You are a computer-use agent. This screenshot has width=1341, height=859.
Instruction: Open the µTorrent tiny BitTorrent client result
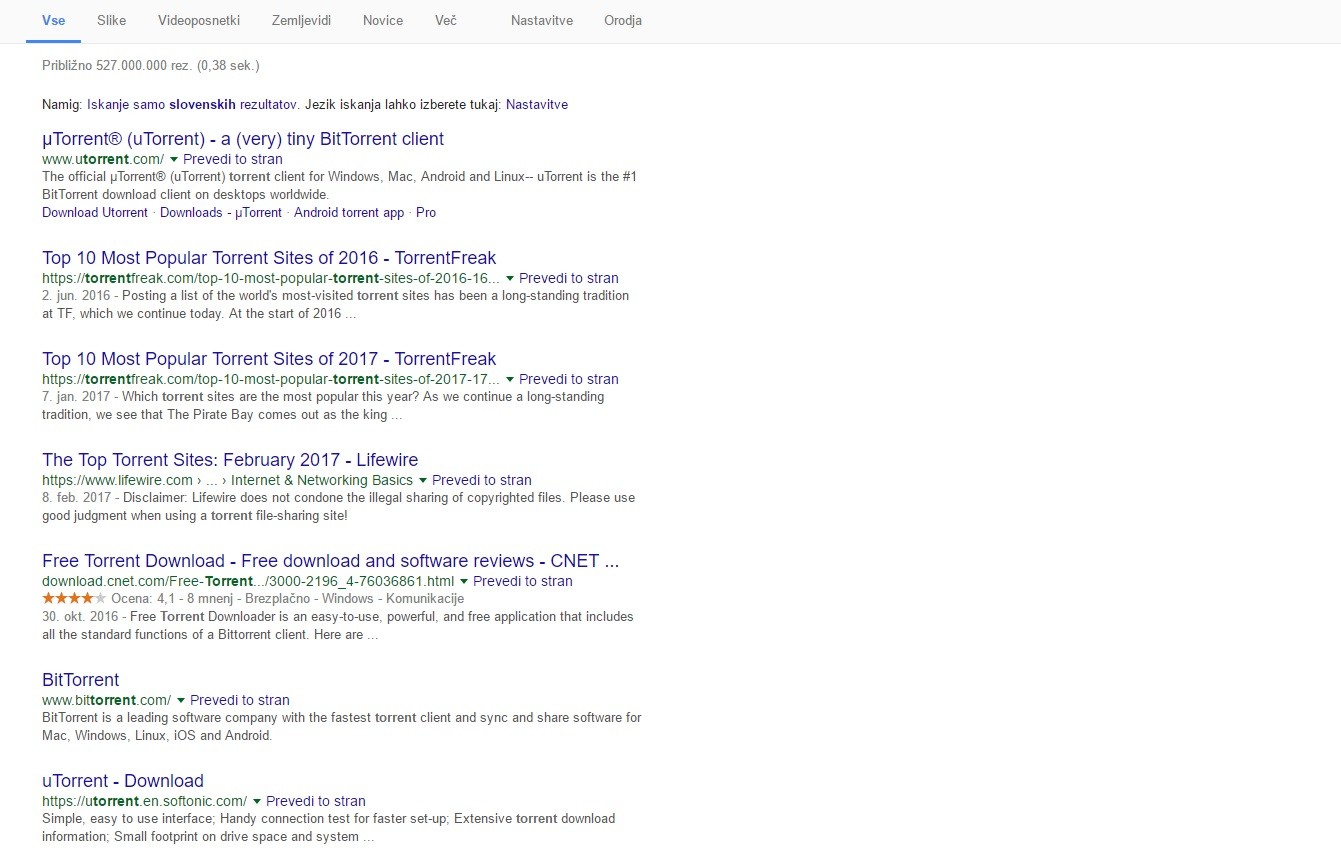243,139
